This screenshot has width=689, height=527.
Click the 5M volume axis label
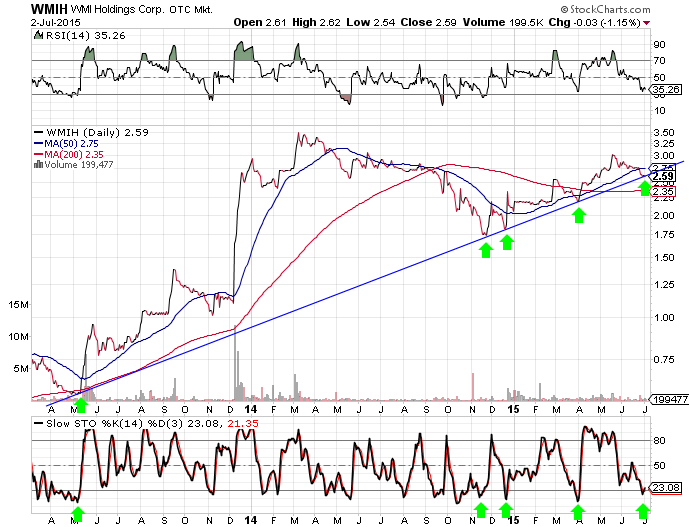point(21,368)
